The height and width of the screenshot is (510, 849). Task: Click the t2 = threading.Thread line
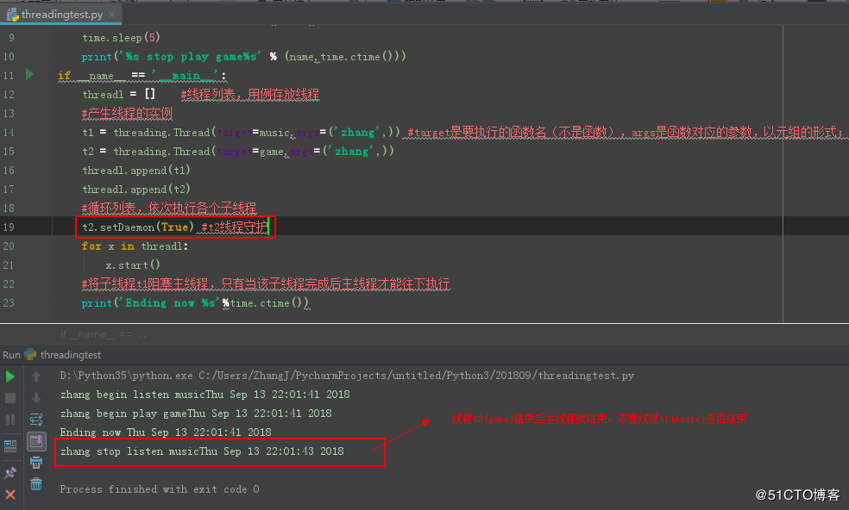click(238, 151)
